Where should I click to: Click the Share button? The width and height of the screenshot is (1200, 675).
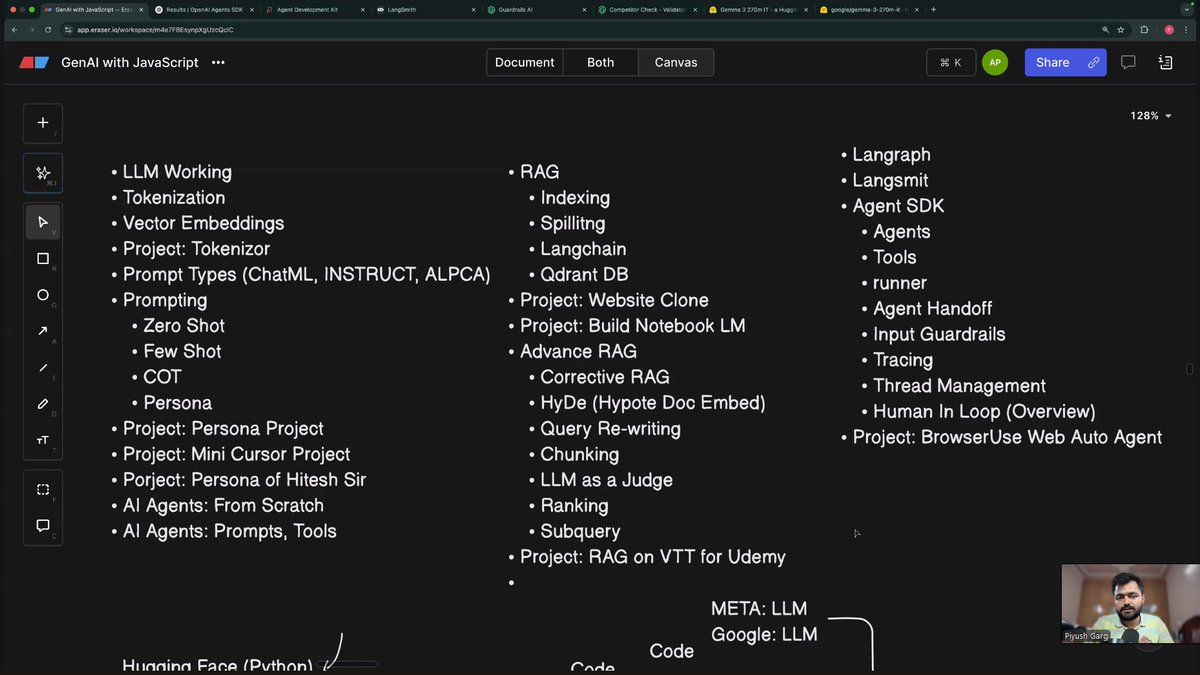1053,62
